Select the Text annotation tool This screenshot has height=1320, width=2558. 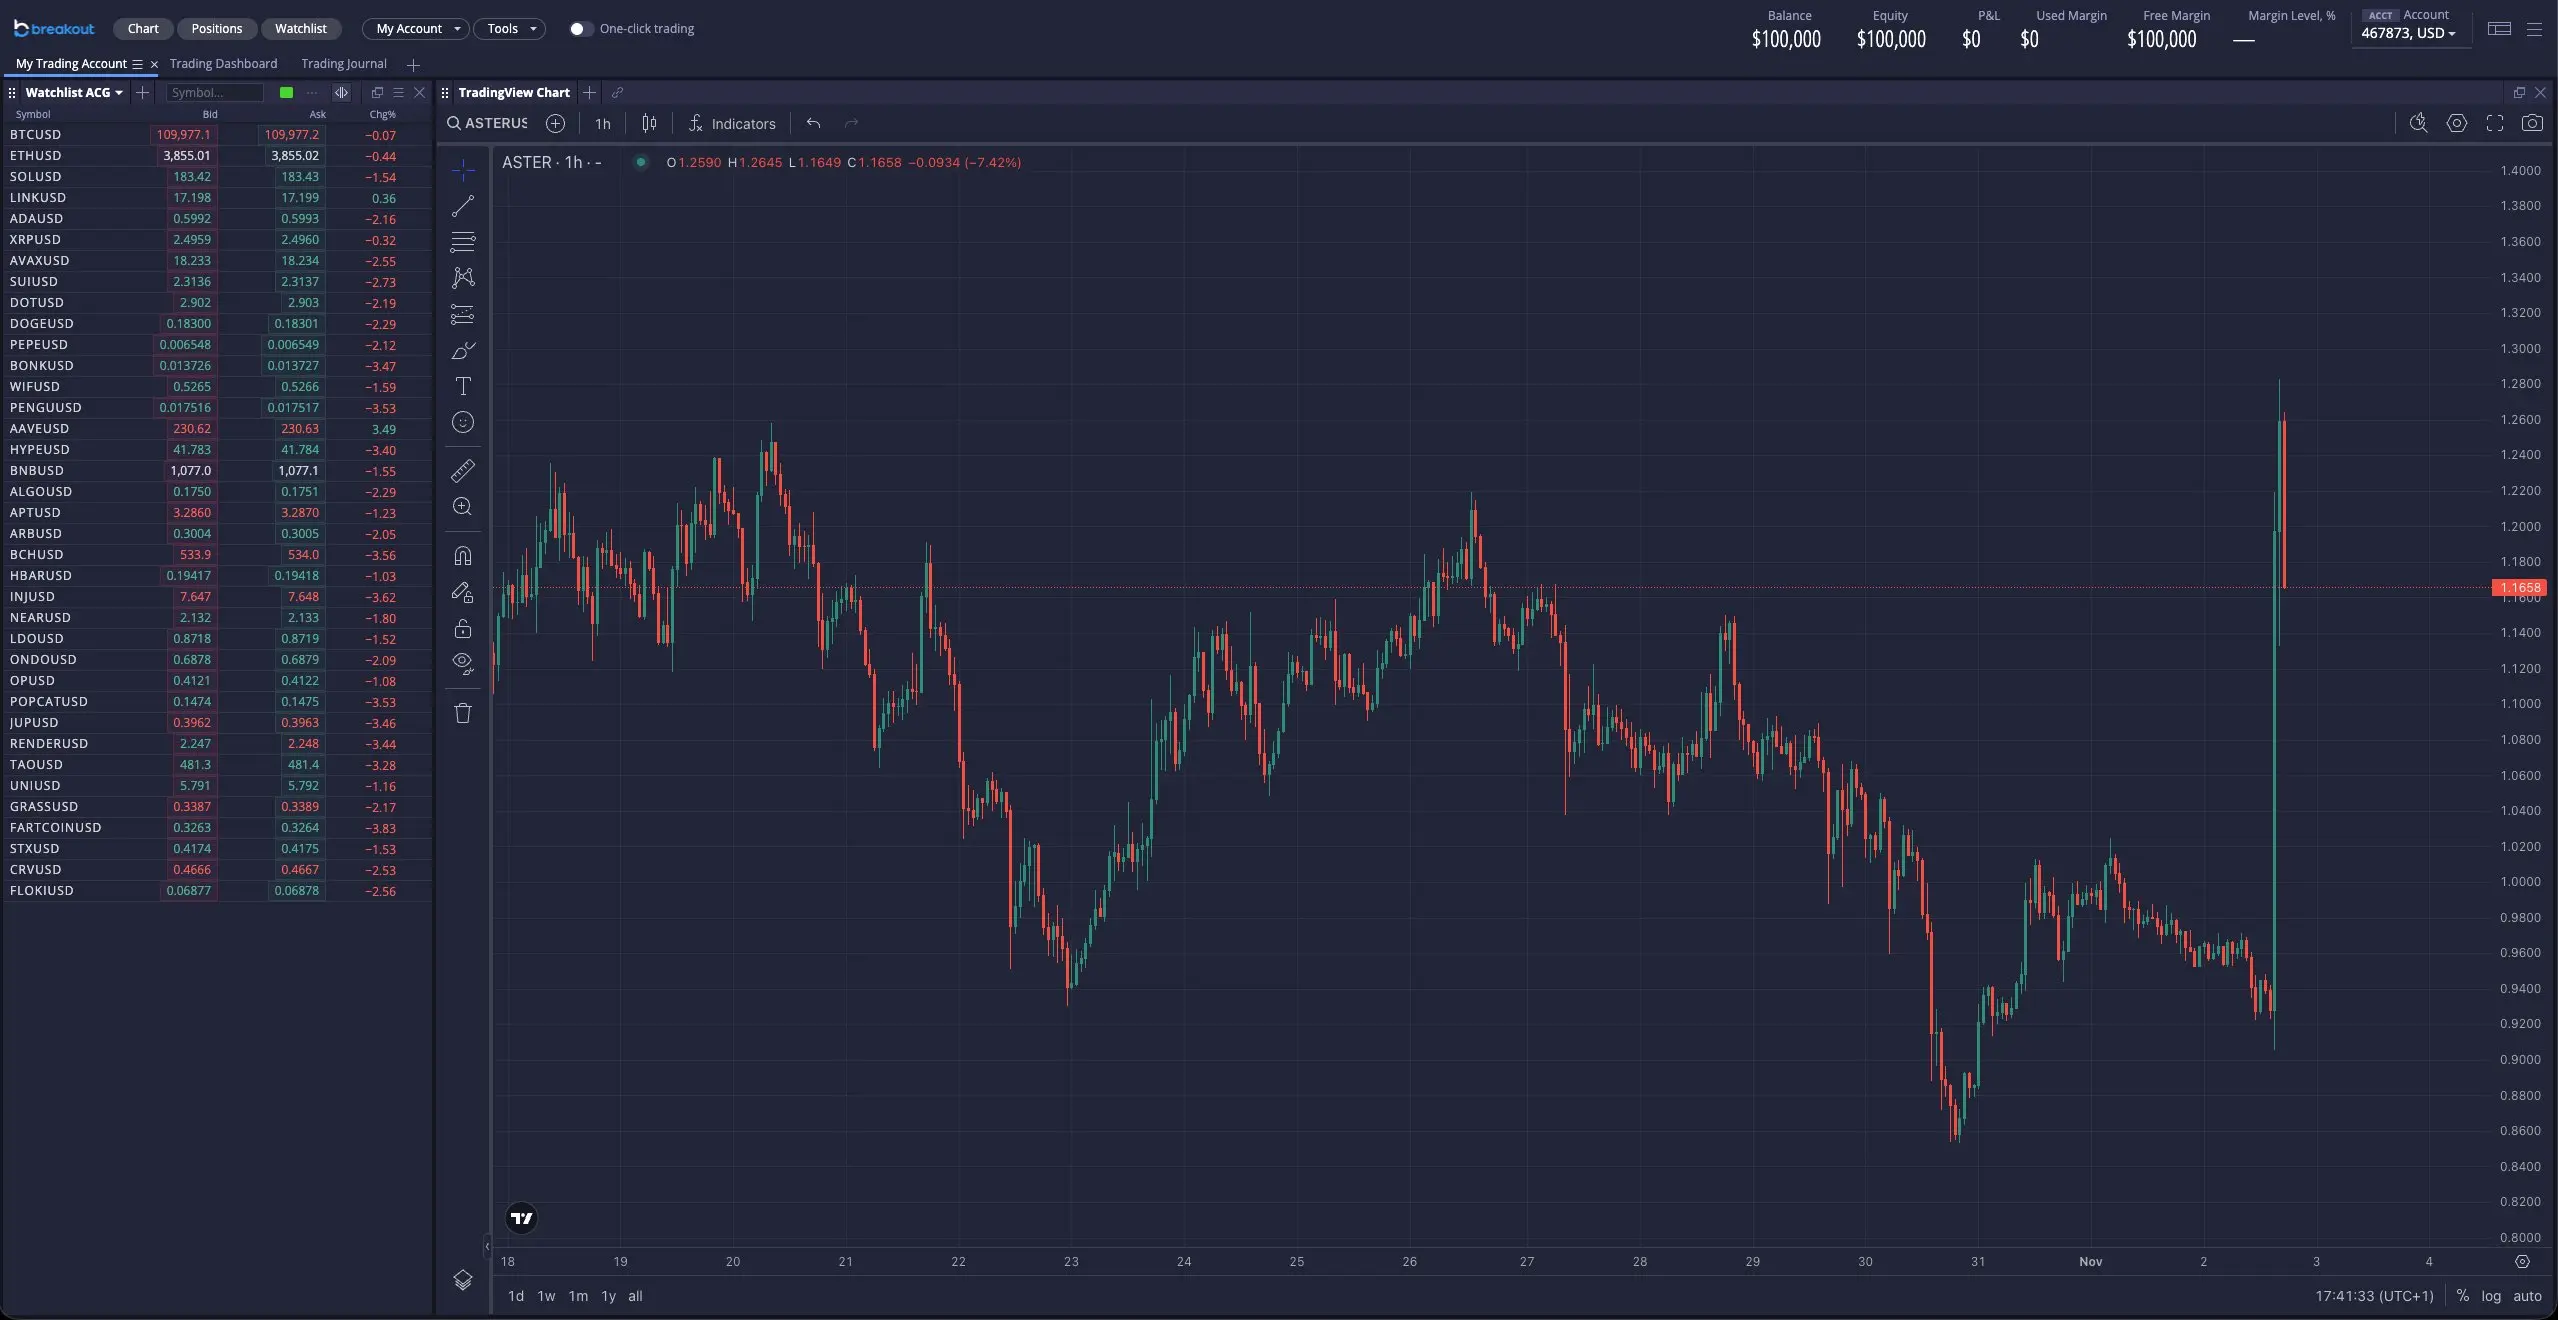tap(463, 386)
